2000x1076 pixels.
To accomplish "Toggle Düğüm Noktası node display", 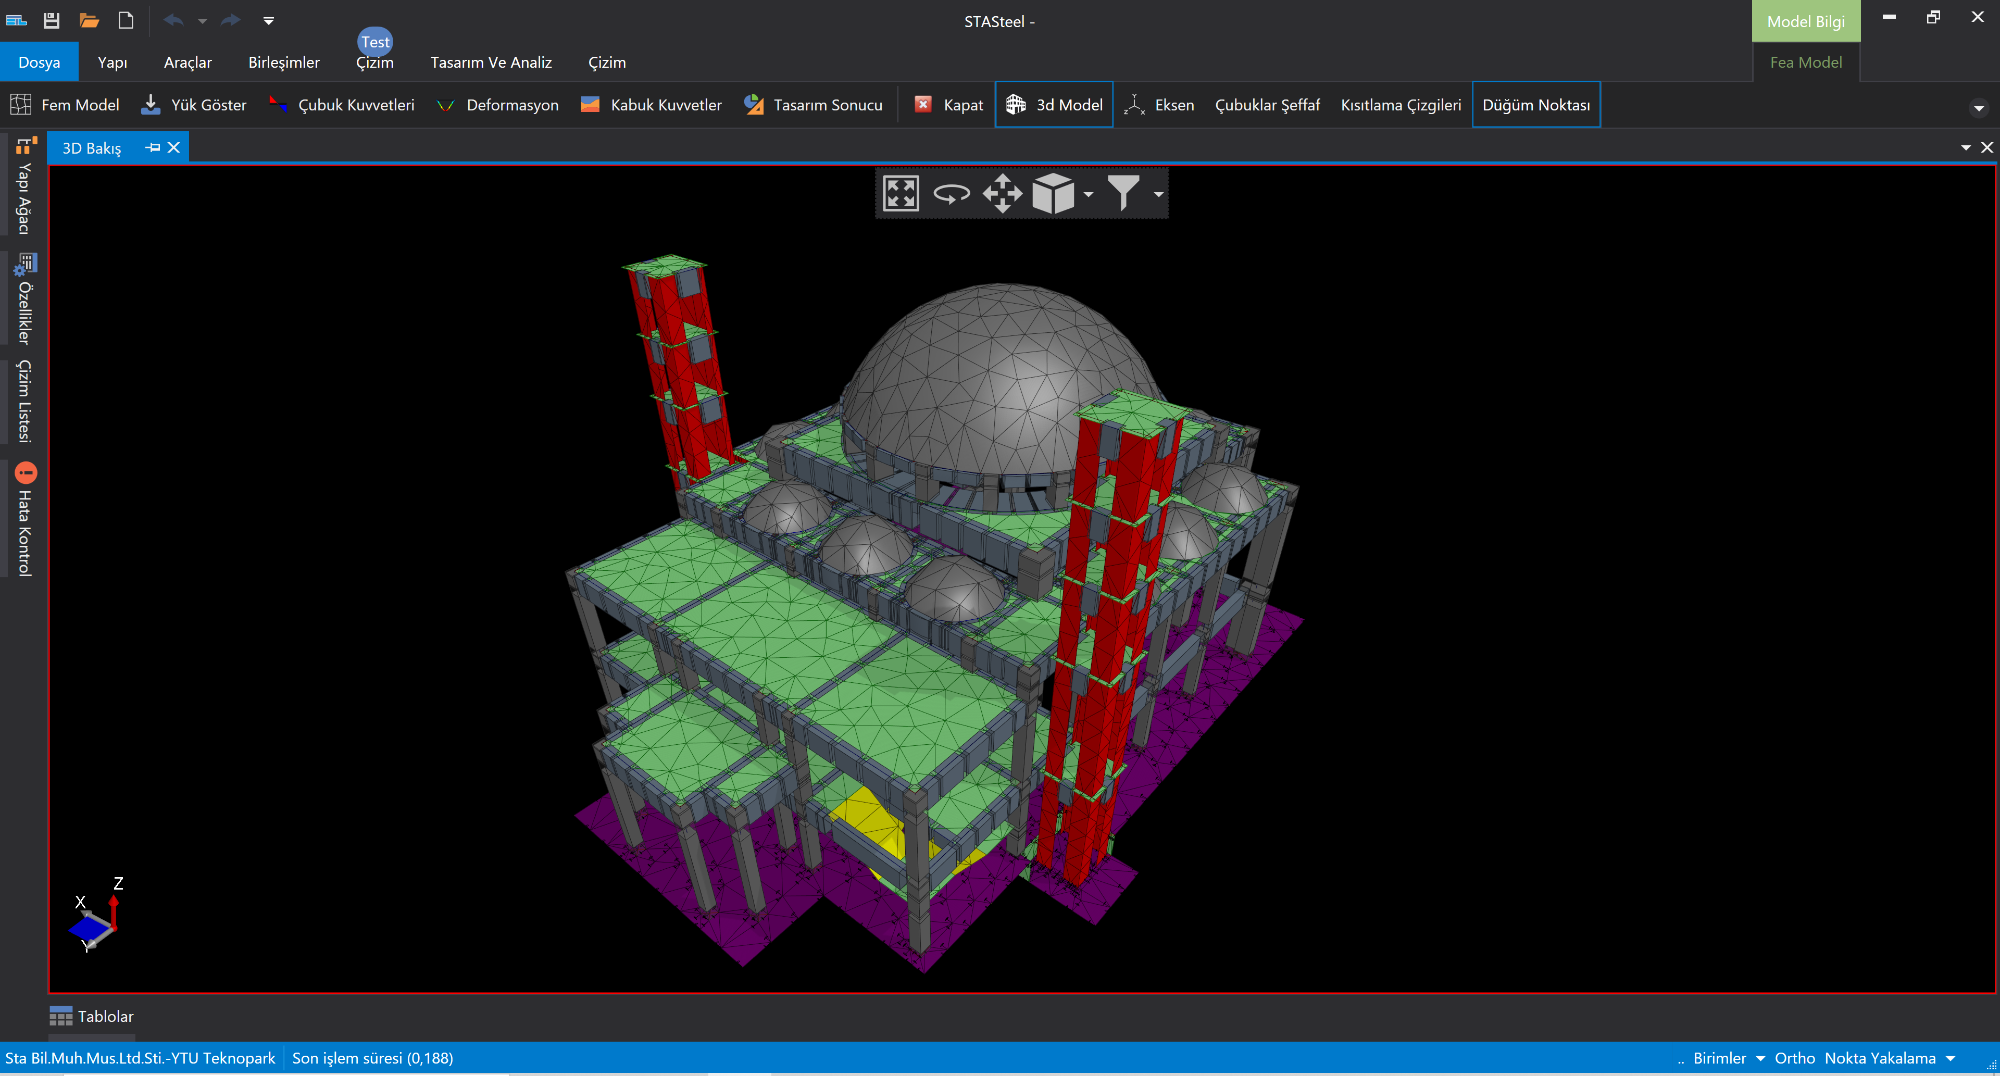I will coord(1535,105).
